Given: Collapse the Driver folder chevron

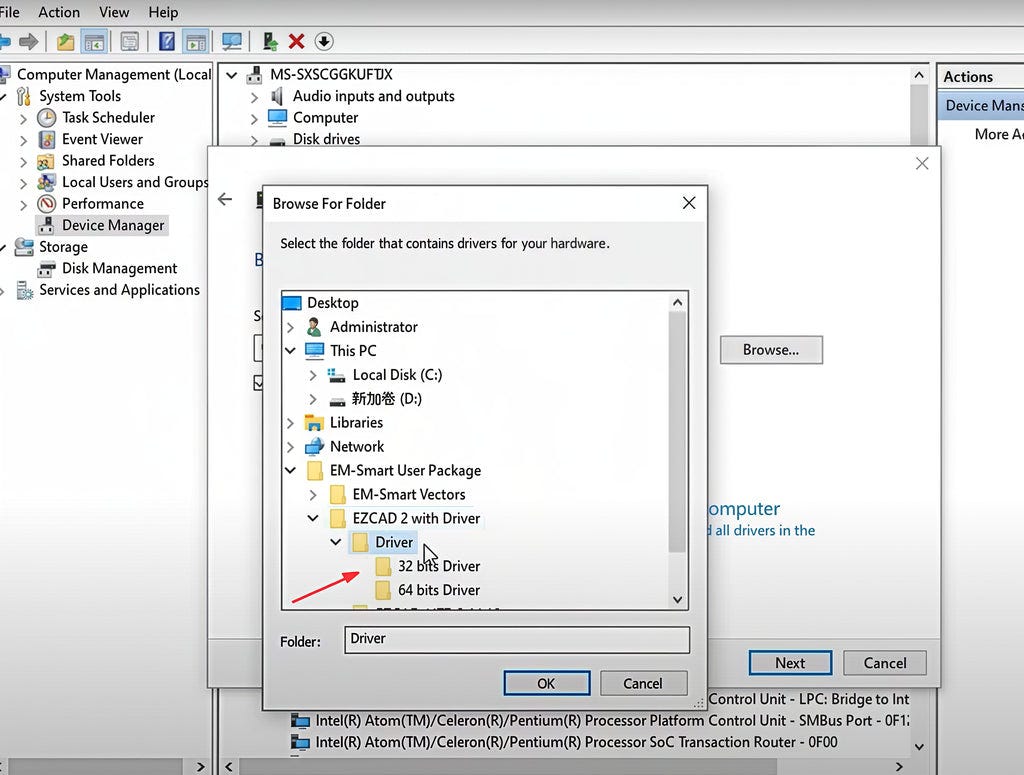Looking at the screenshot, I should pos(336,542).
